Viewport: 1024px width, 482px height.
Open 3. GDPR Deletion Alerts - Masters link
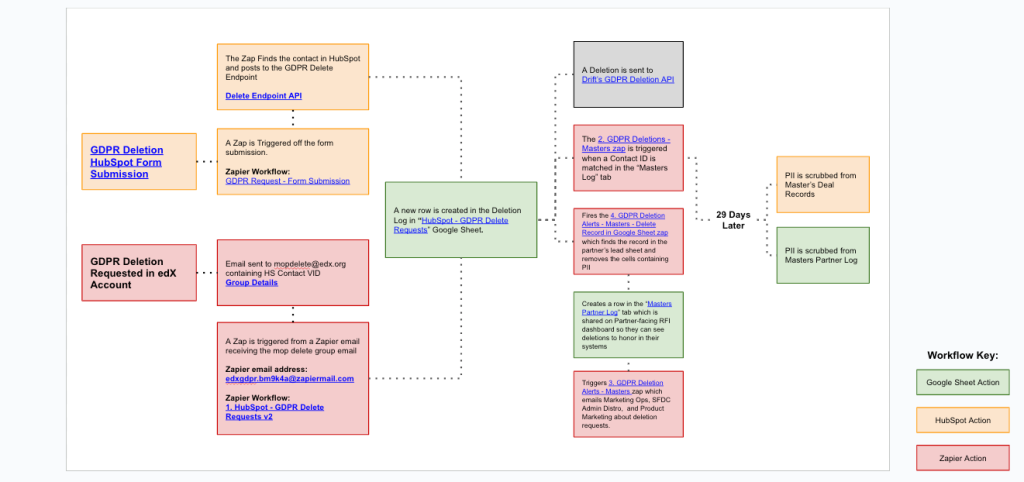click(634, 383)
